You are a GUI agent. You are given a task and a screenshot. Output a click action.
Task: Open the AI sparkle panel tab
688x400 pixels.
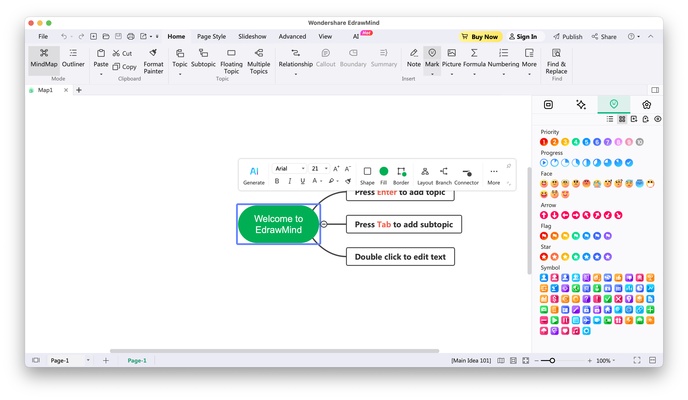pos(581,104)
